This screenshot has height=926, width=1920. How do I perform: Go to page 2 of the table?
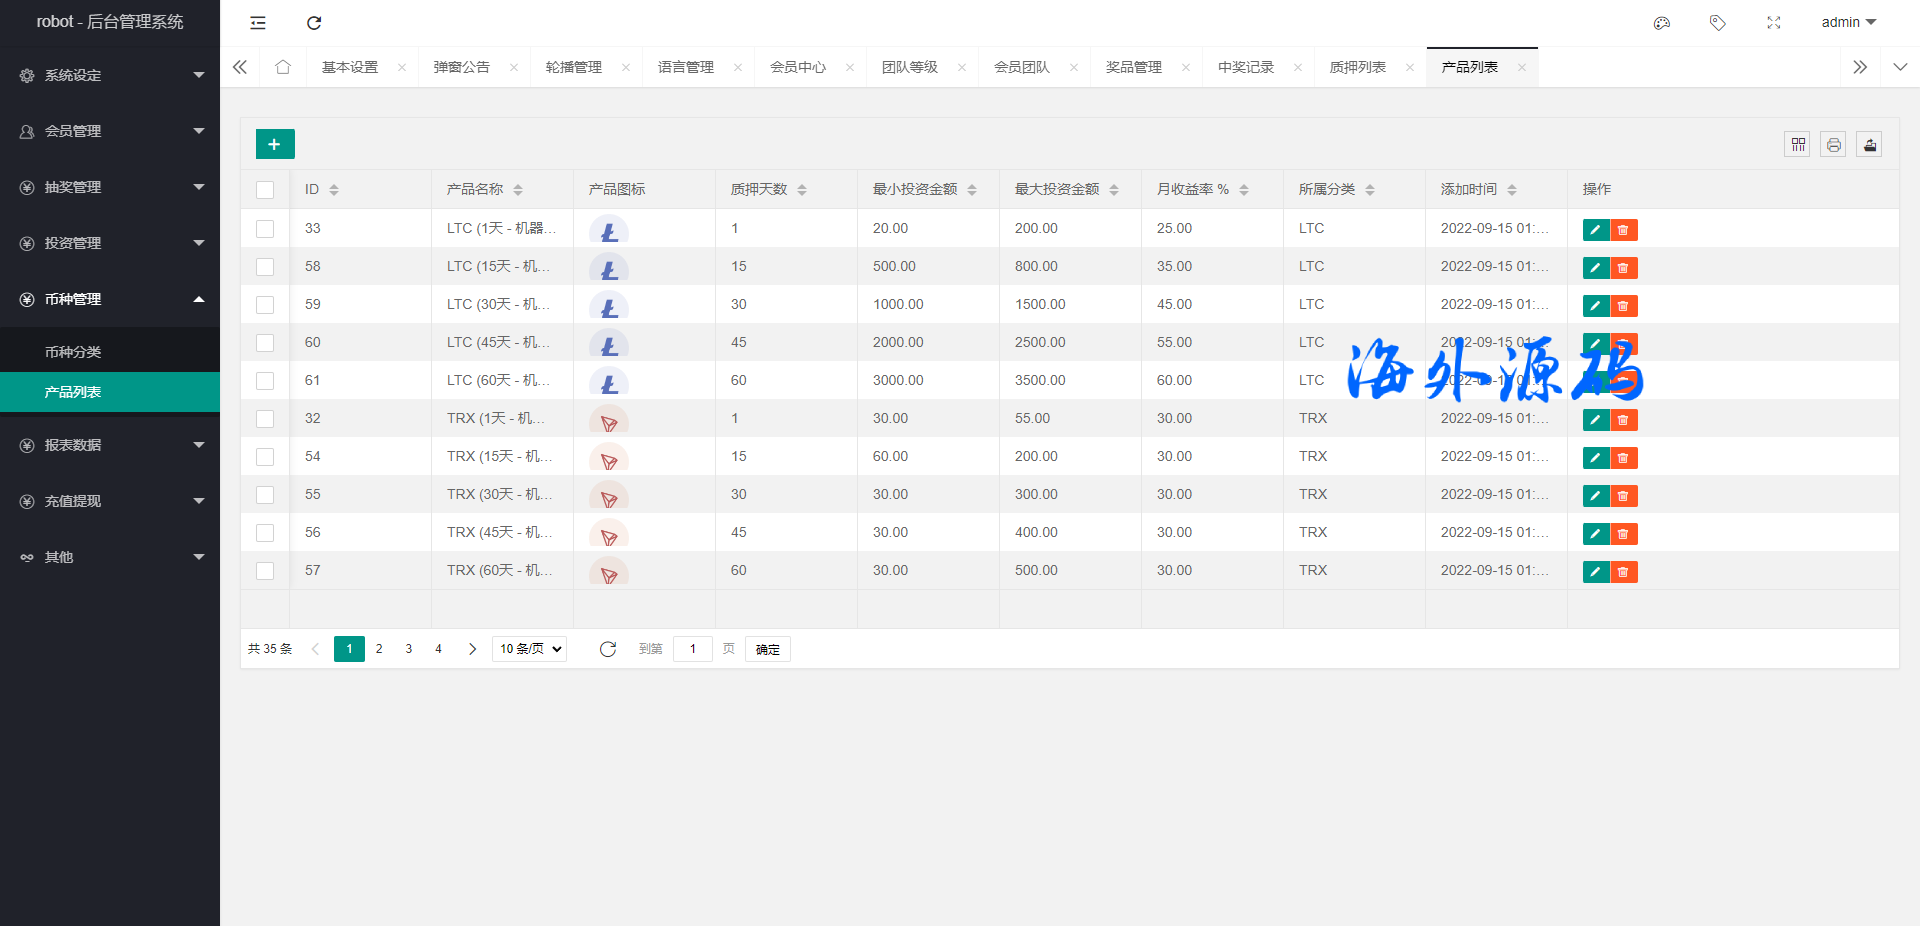click(x=379, y=649)
